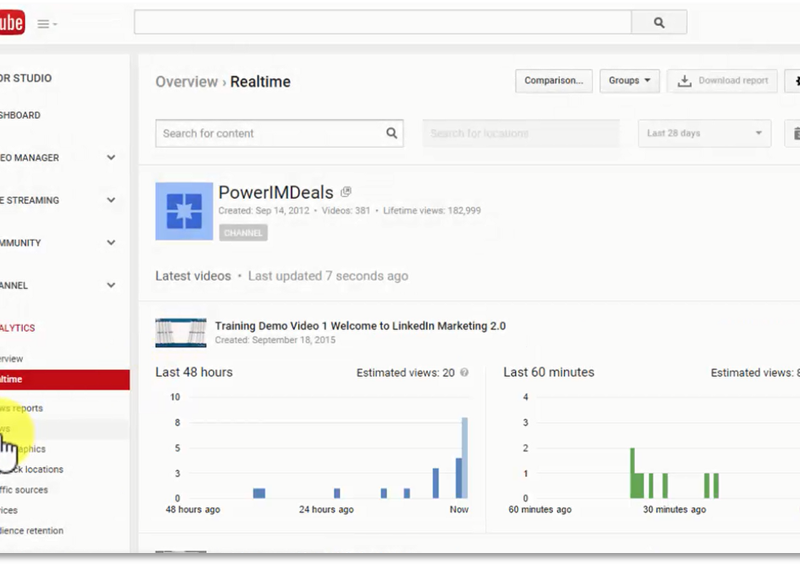This screenshot has width=800, height=566.
Task: Click 'Last updated 7 seconds ago' text
Action: pos(328,276)
